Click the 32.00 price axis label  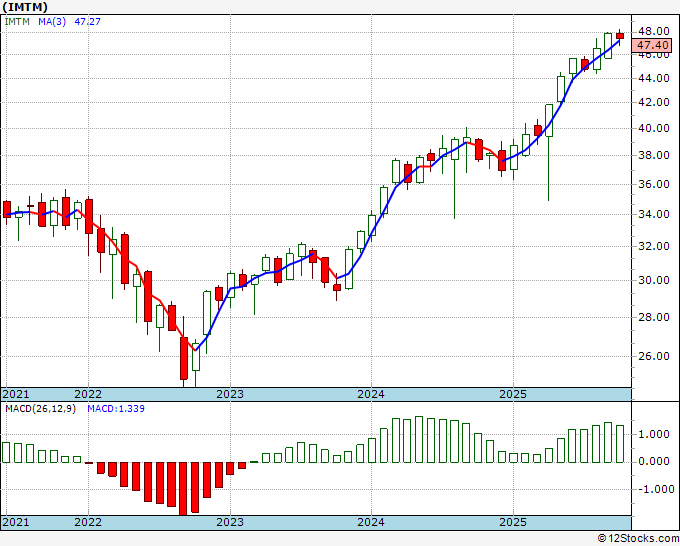pos(654,246)
